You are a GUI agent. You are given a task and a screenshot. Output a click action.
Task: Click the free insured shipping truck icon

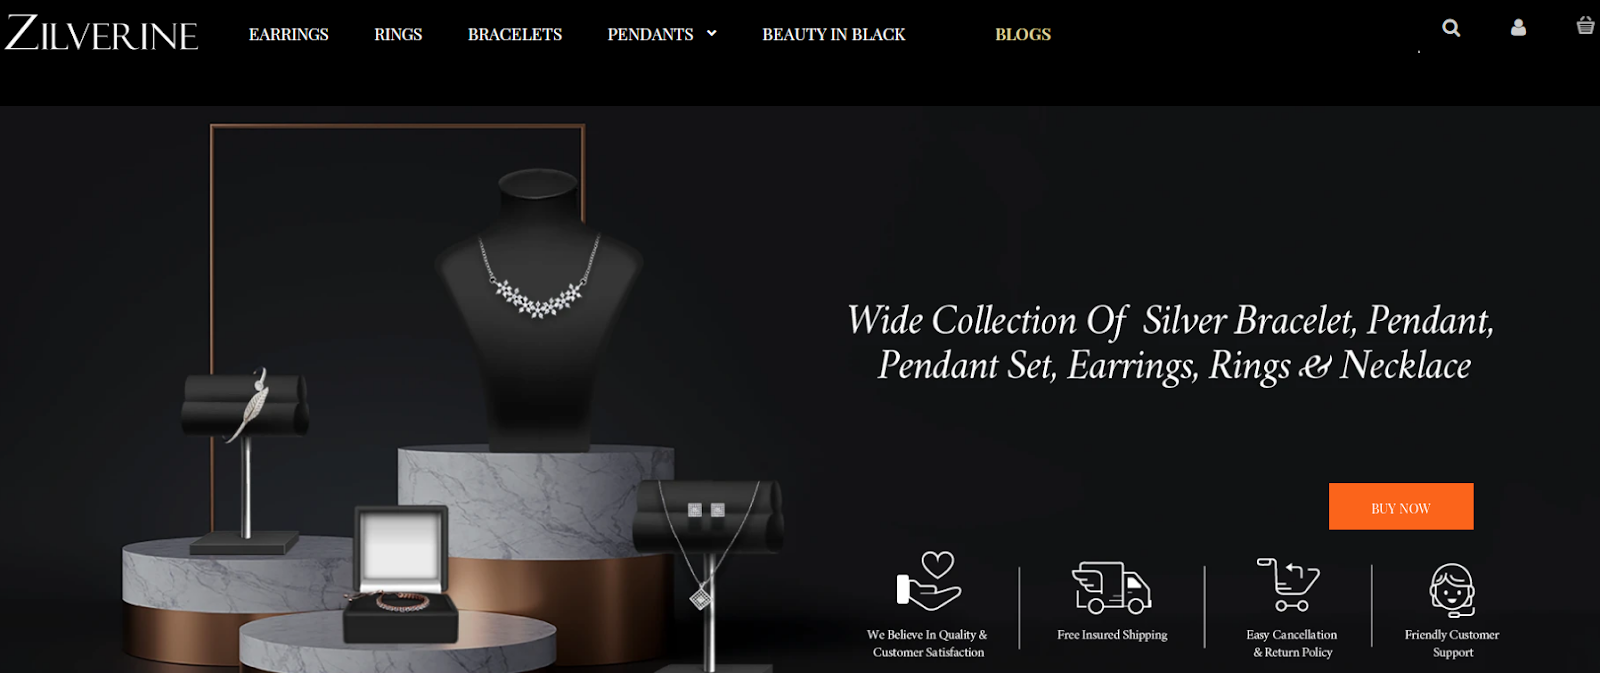(x=1112, y=587)
